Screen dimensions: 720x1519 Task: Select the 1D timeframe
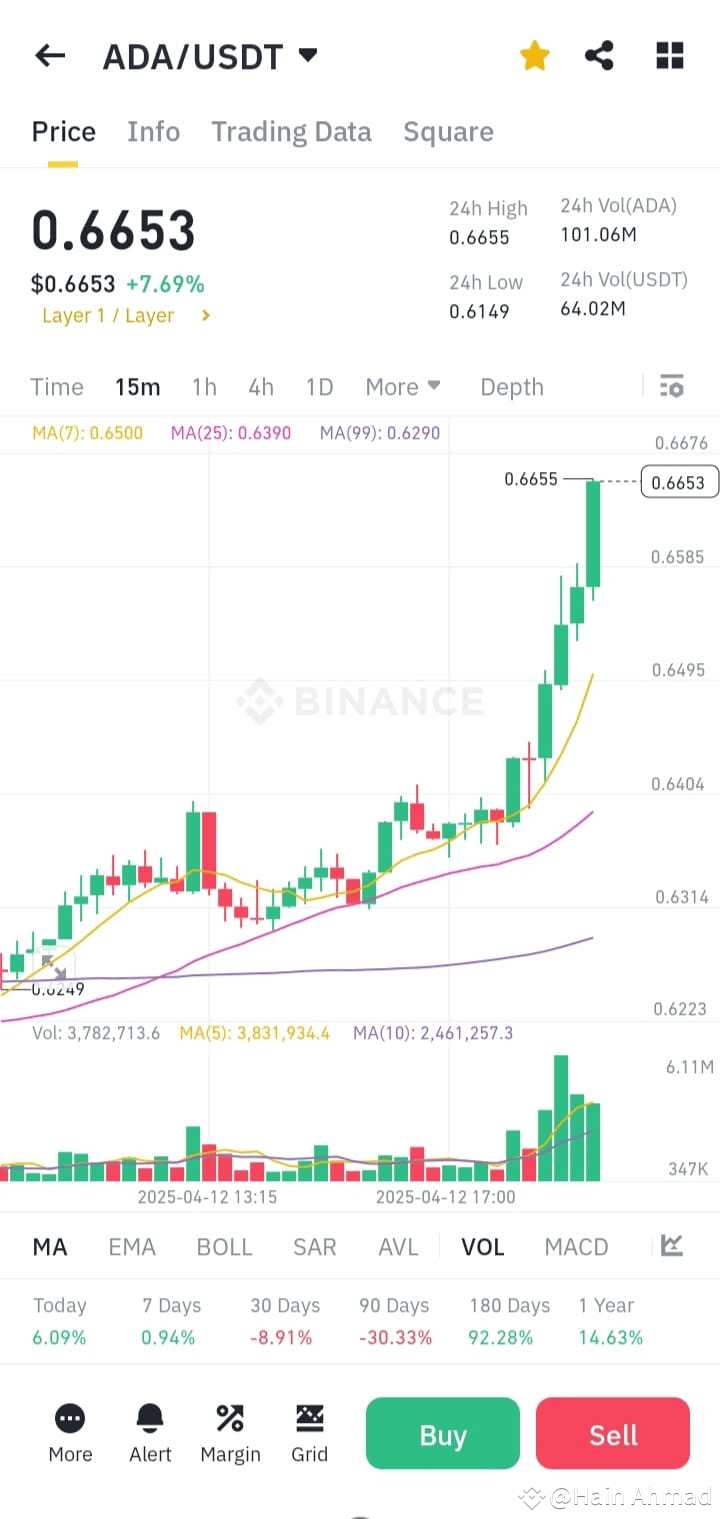click(x=319, y=386)
